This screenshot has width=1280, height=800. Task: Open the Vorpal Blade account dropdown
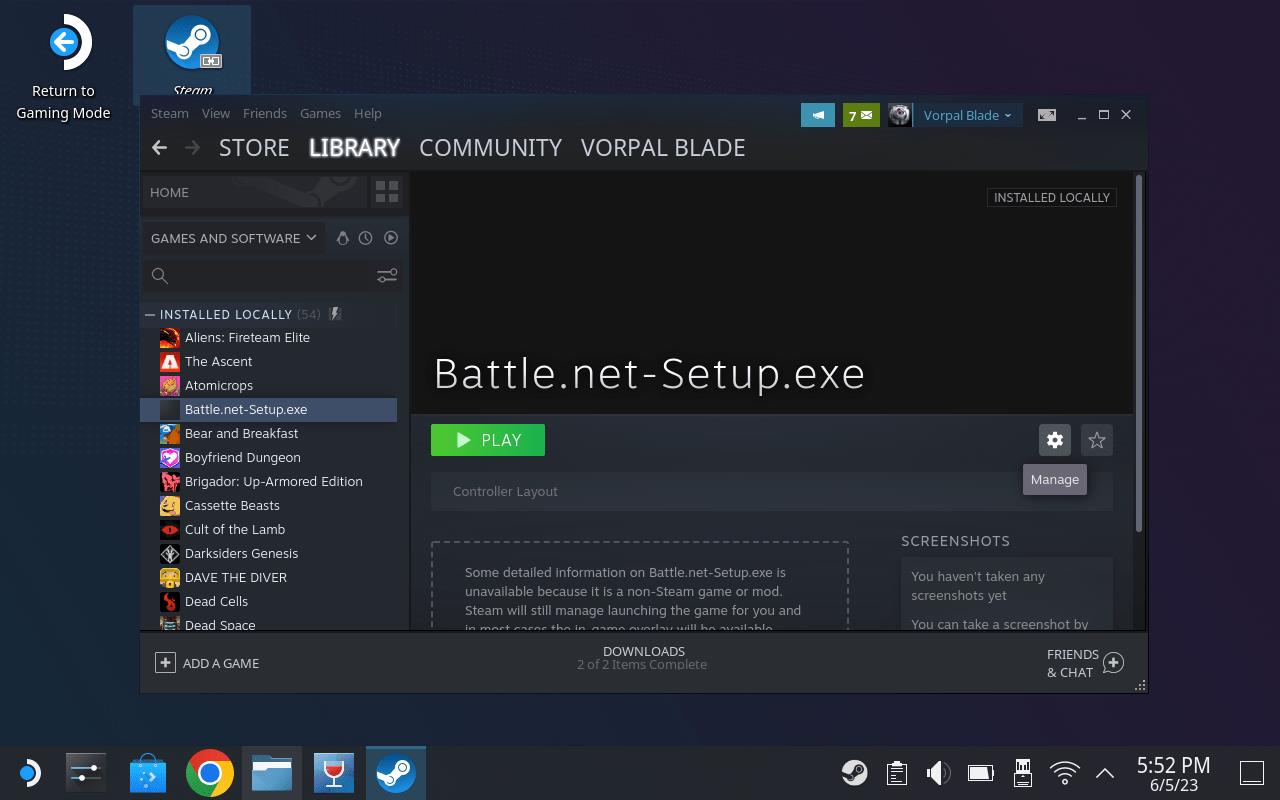[966, 115]
